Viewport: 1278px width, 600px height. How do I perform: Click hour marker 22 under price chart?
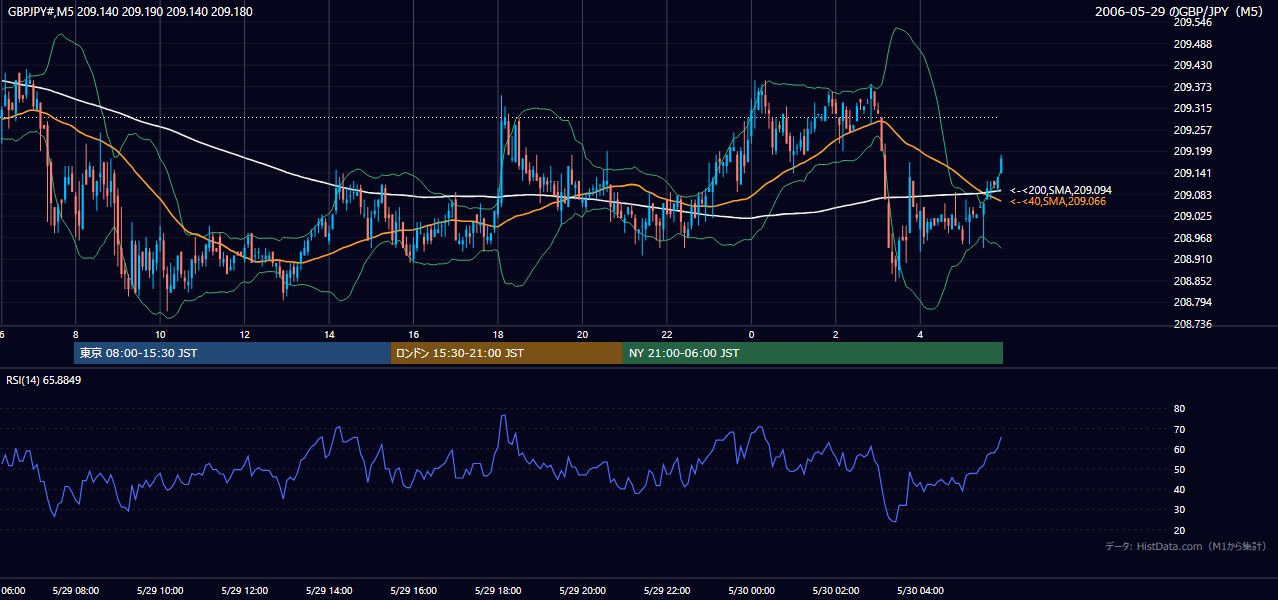tap(667, 334)
